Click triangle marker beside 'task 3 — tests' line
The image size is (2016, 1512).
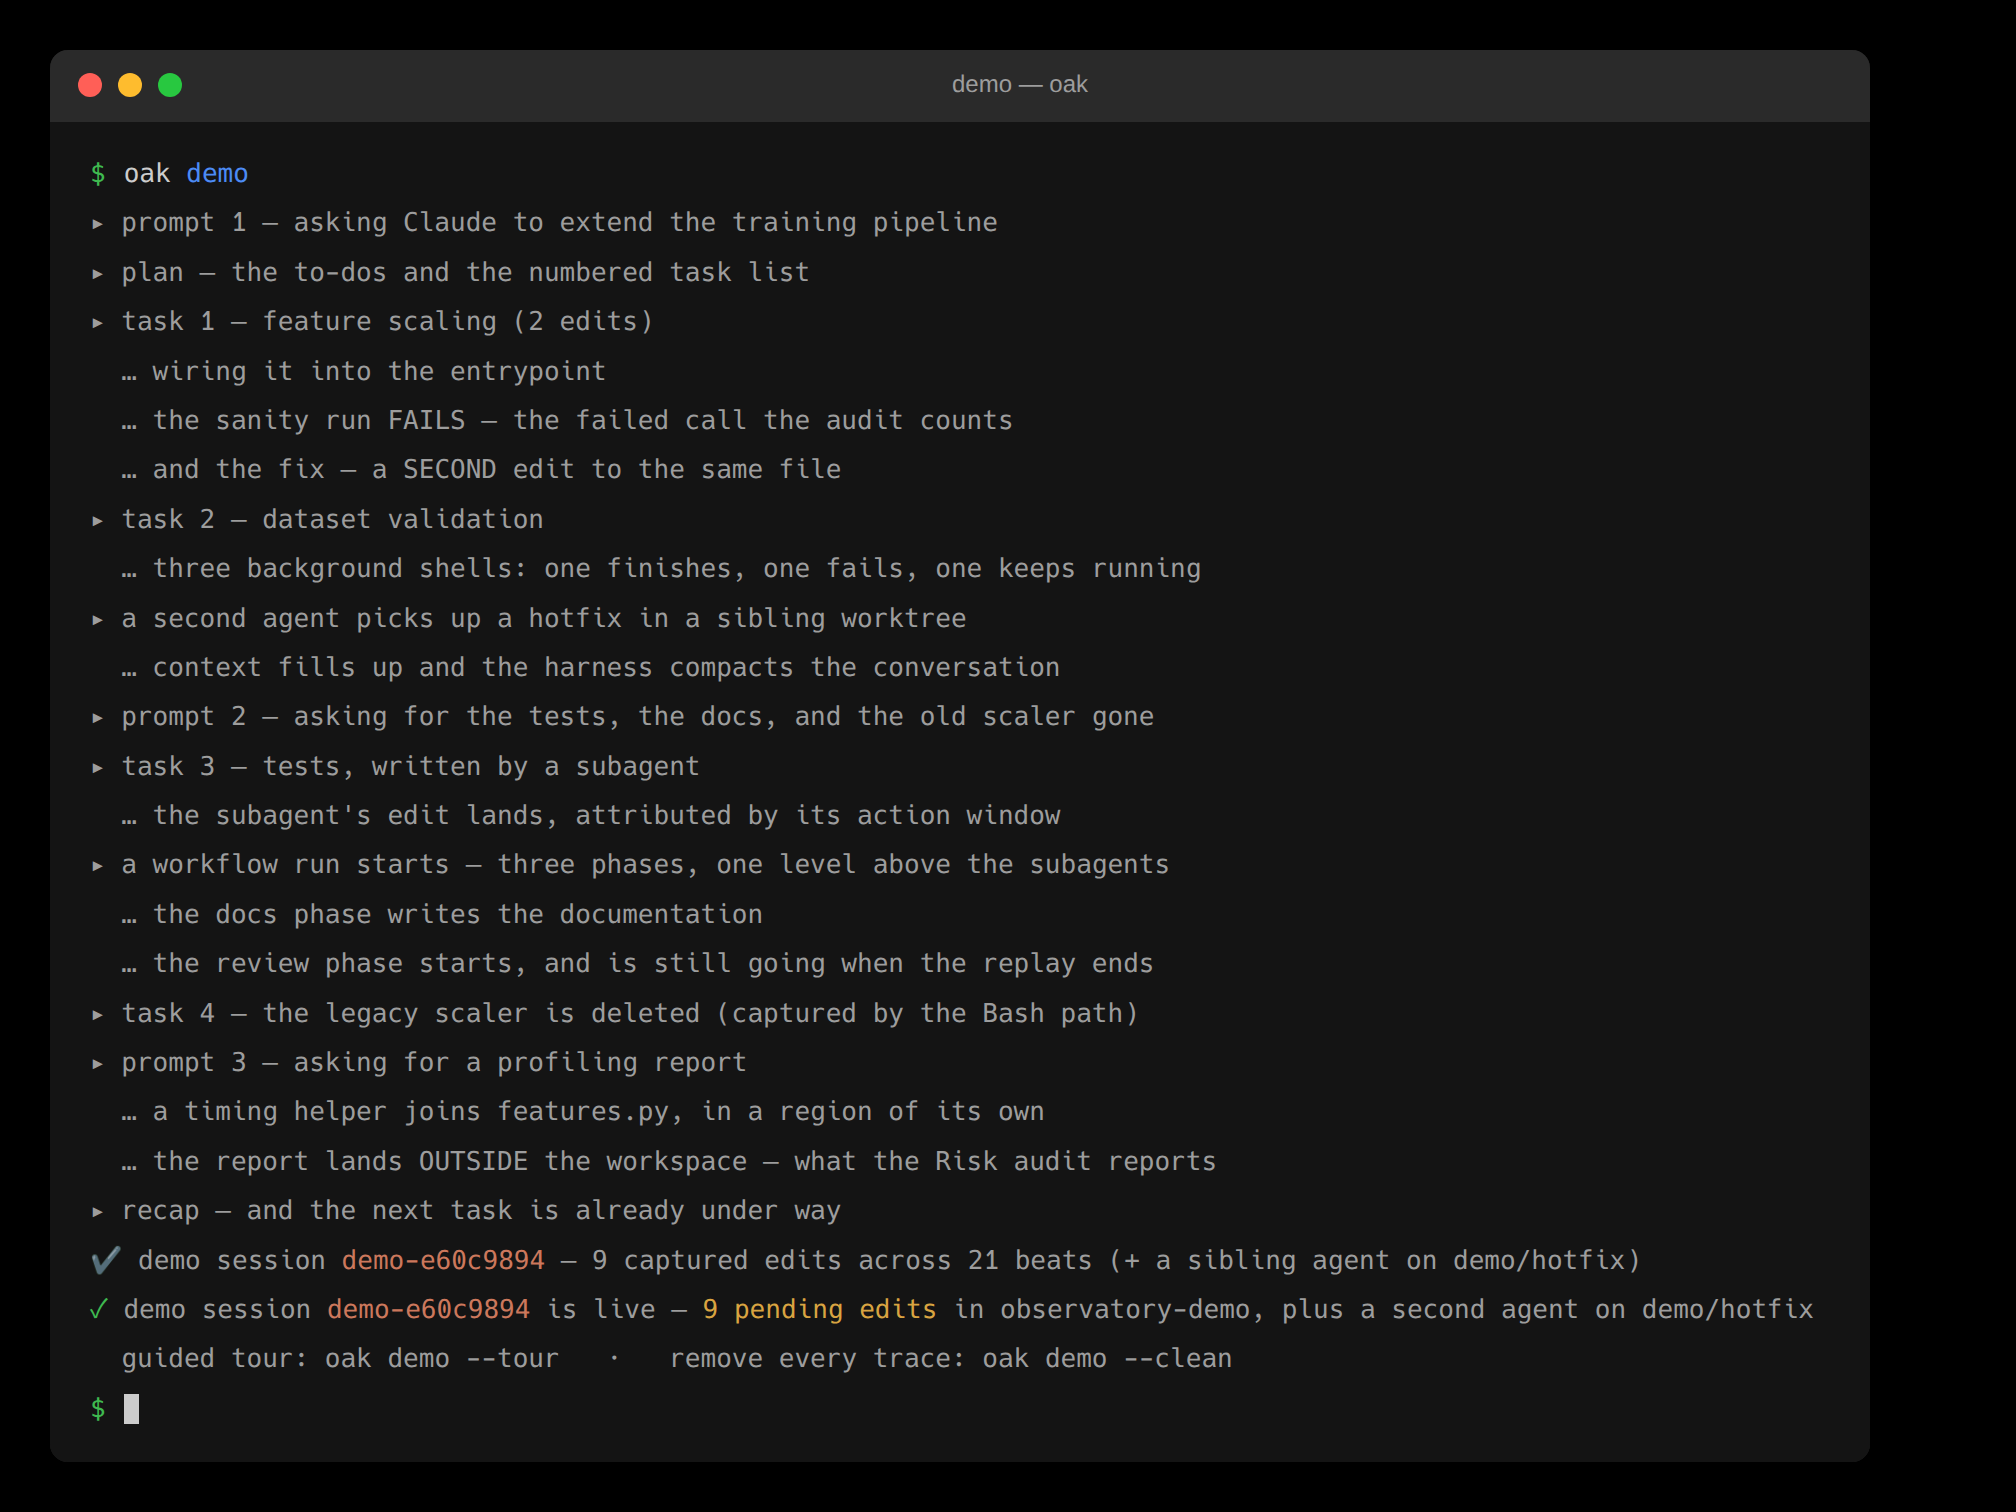[x=97, y=767]
